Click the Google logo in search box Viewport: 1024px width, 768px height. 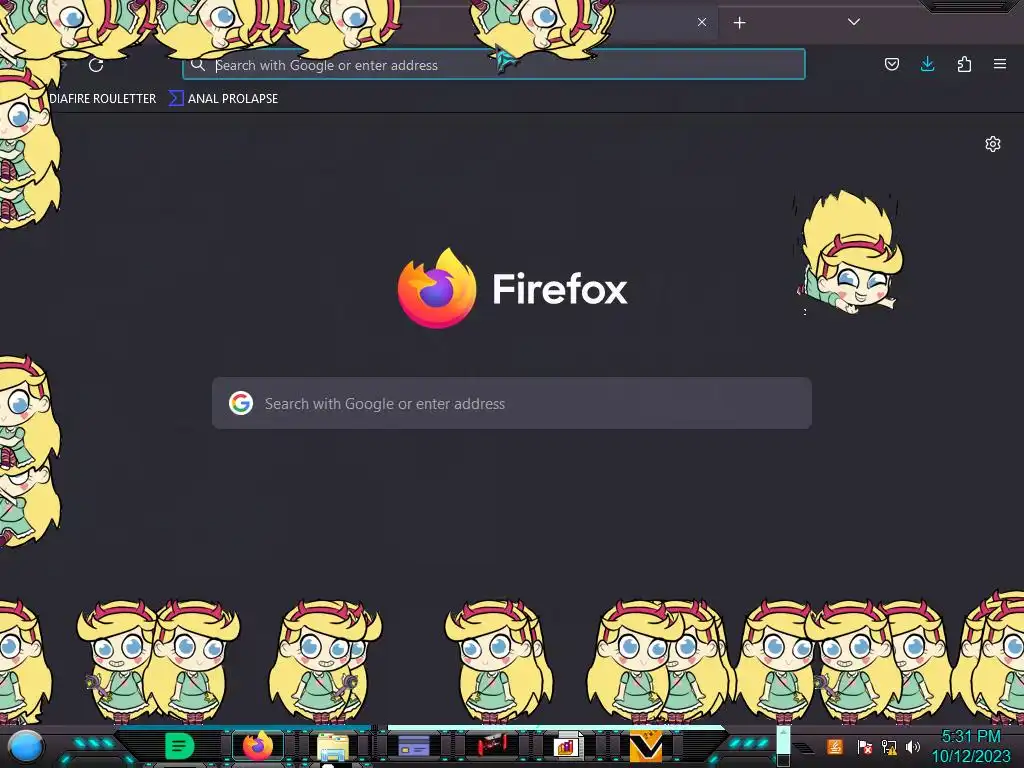coord(241,403)
